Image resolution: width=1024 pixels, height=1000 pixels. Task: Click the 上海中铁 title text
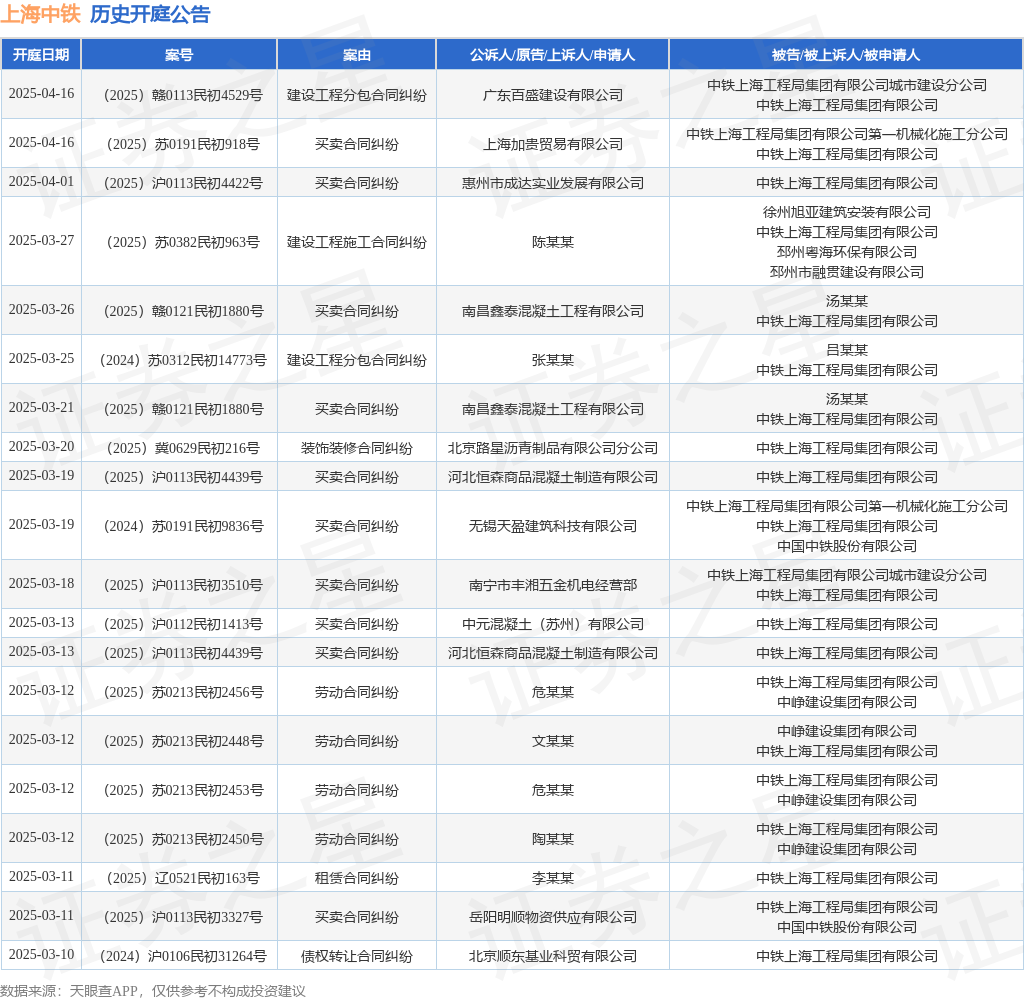pyautogui.click(x=40, y=14)
